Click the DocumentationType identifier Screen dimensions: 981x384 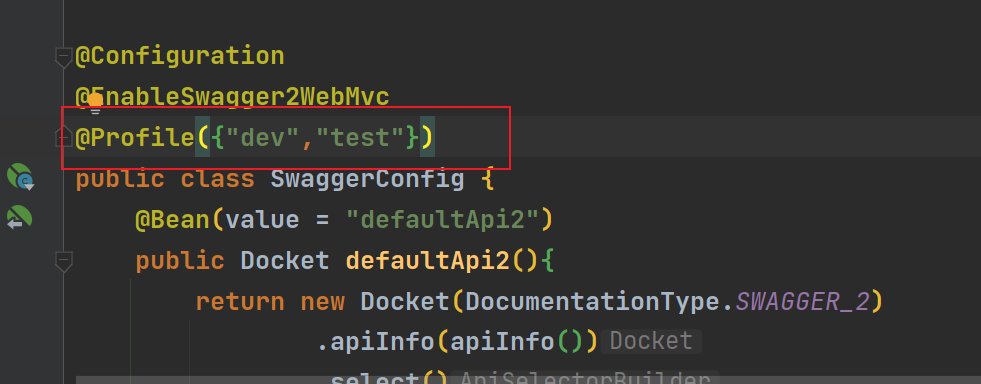point(591,302)
